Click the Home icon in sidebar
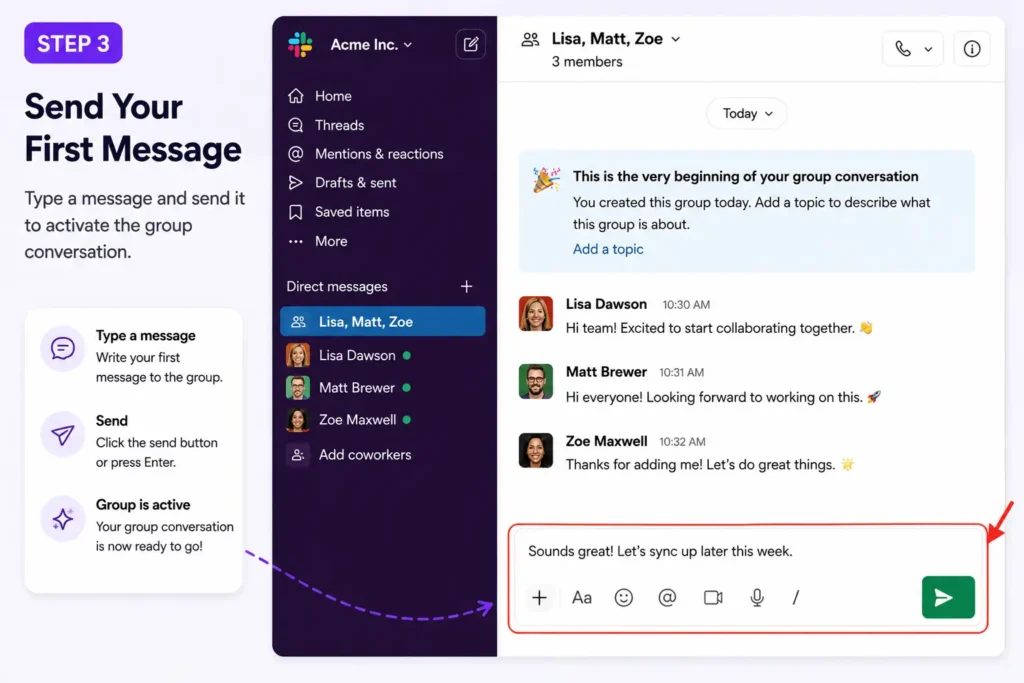This screenshot has height=683, width=1024. click(x=296, y=96)
